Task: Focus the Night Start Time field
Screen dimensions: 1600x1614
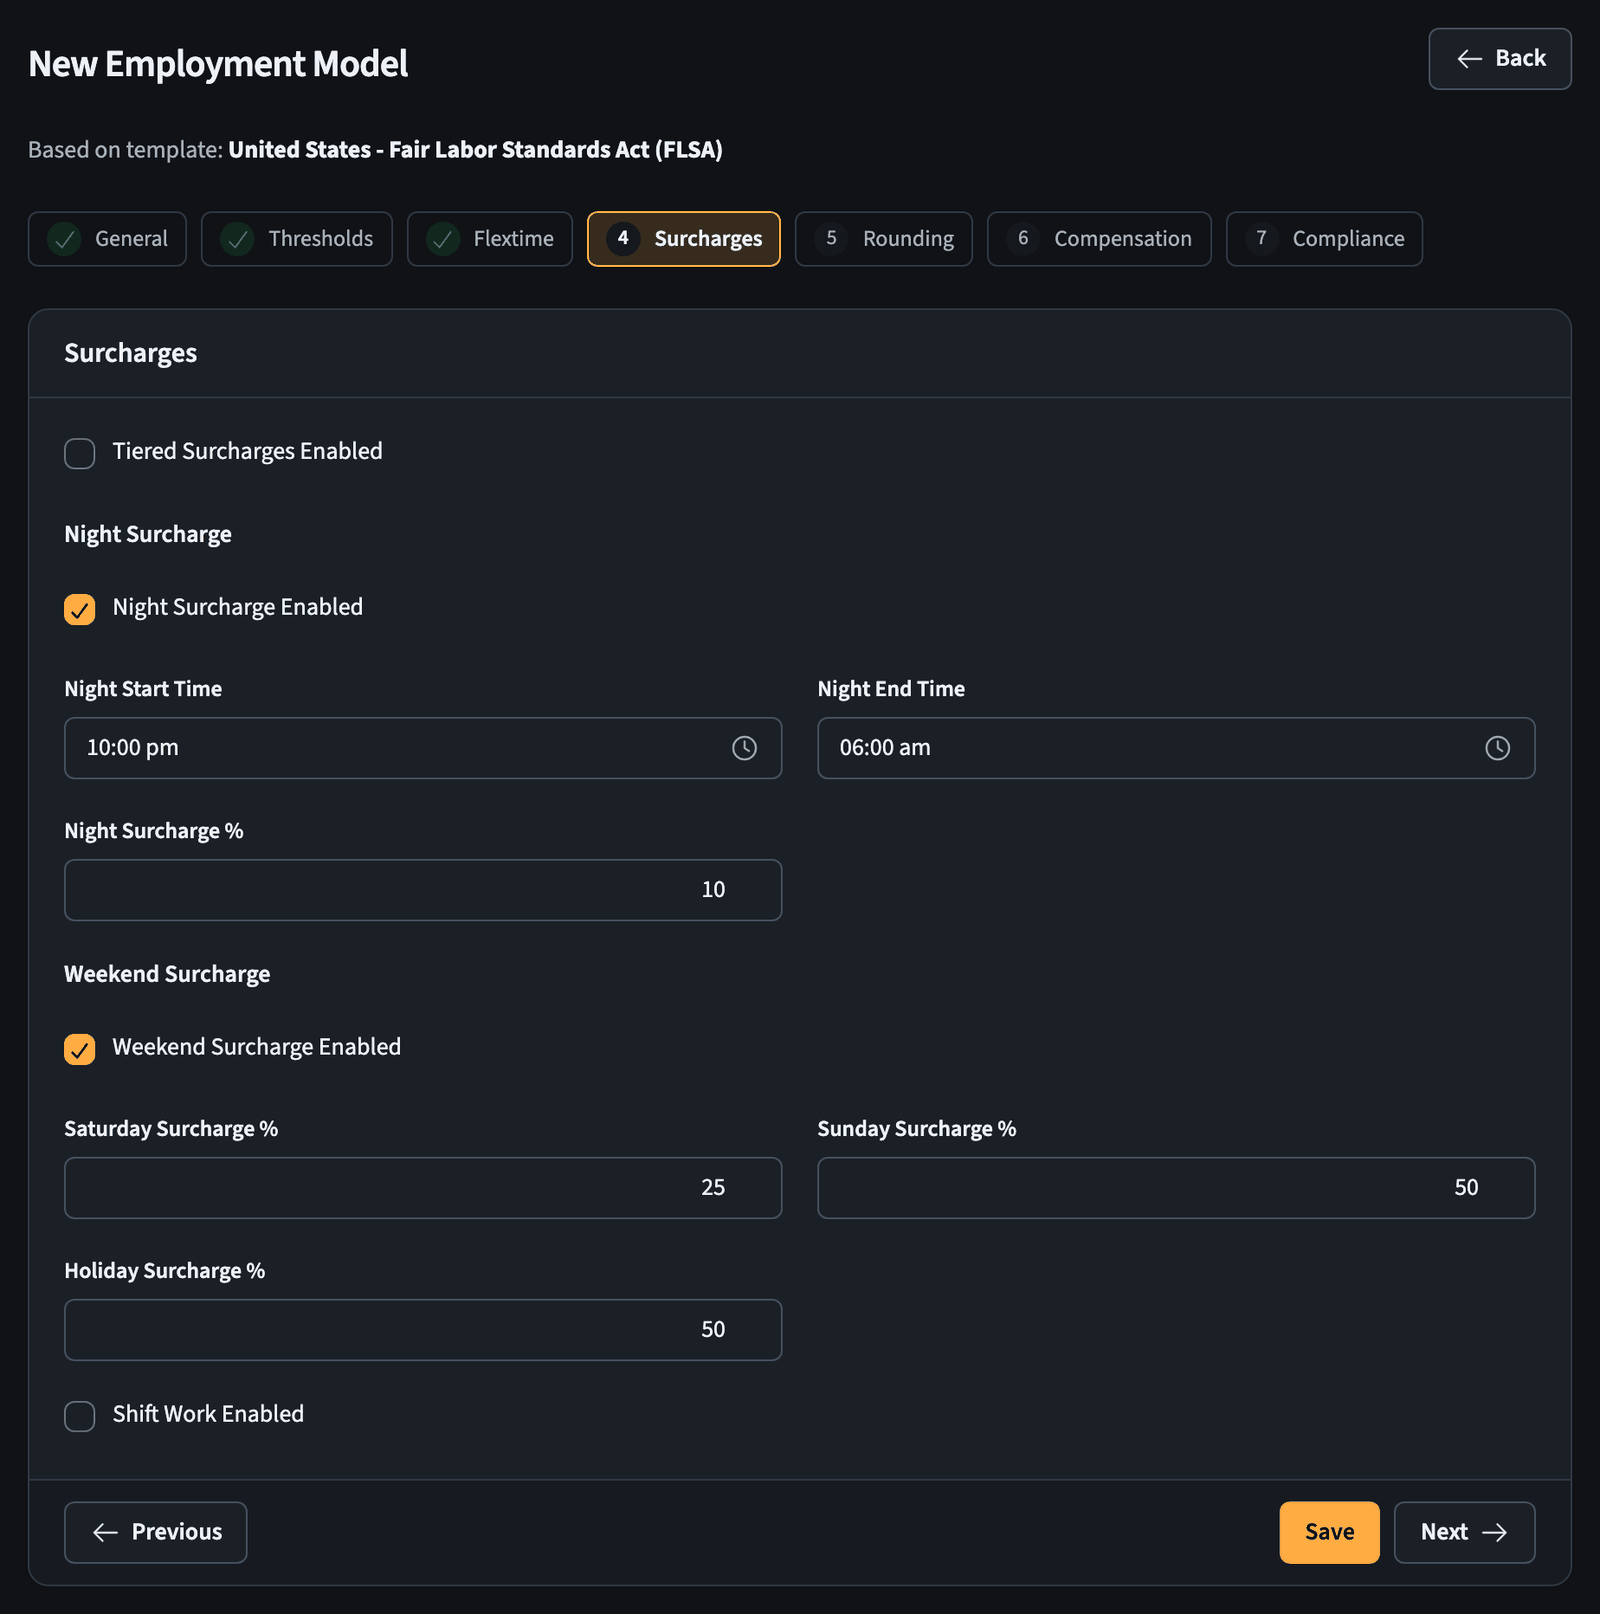Action: pyautogui.click(x=423, y=748)
